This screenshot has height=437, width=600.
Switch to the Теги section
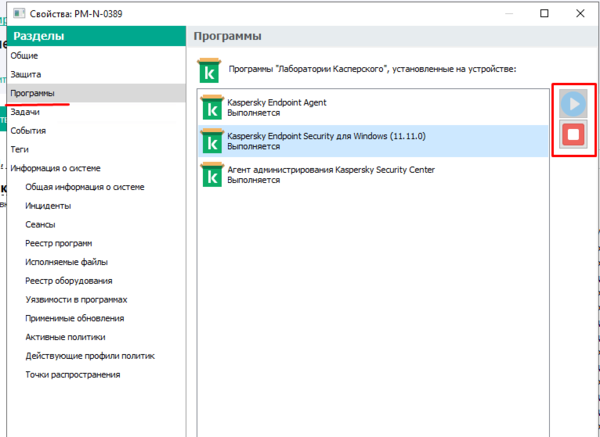coord(20,150)
